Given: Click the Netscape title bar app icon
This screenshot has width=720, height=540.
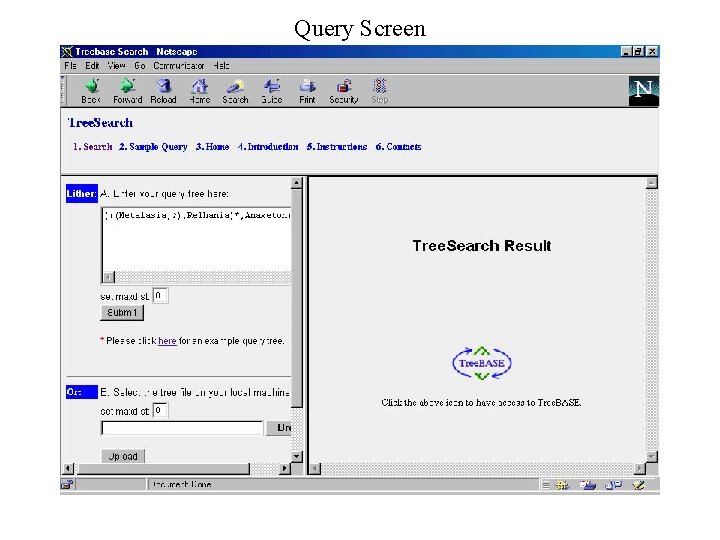Looking at the screenshot, I should (67, 51).
